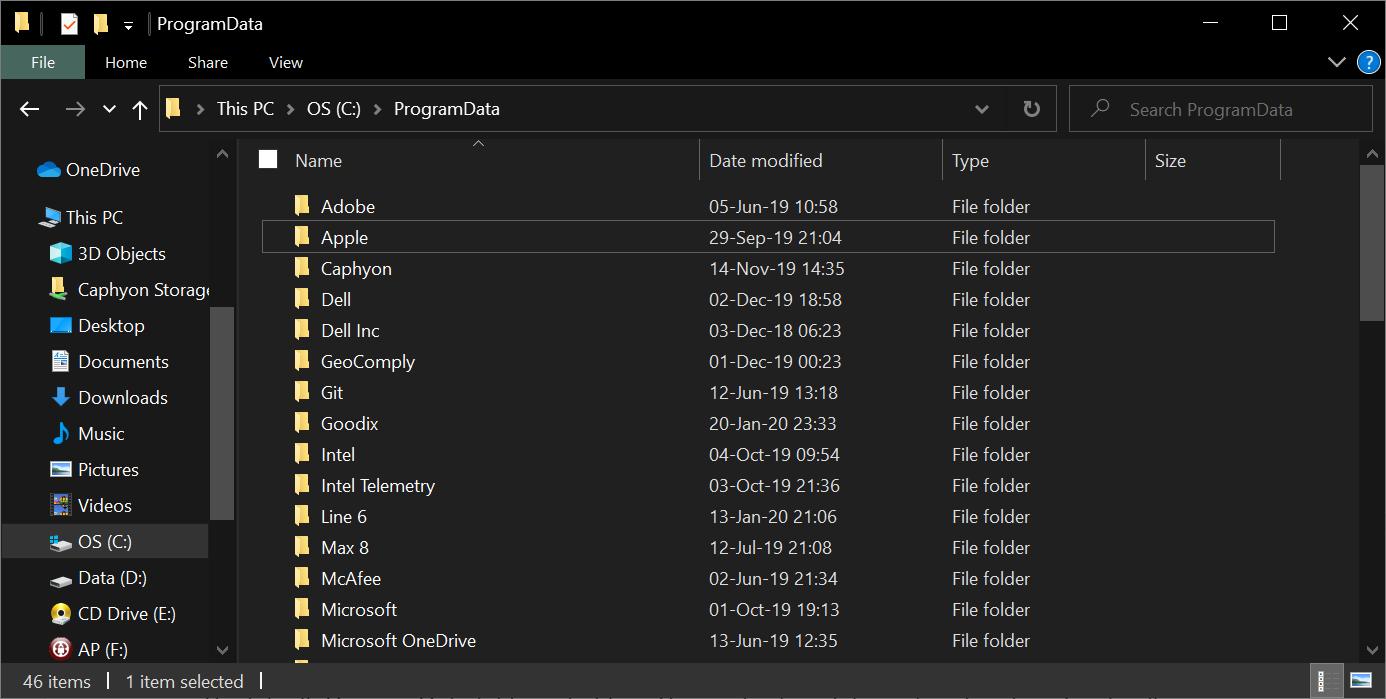Select the Git folder icon

tap(302, 392)
